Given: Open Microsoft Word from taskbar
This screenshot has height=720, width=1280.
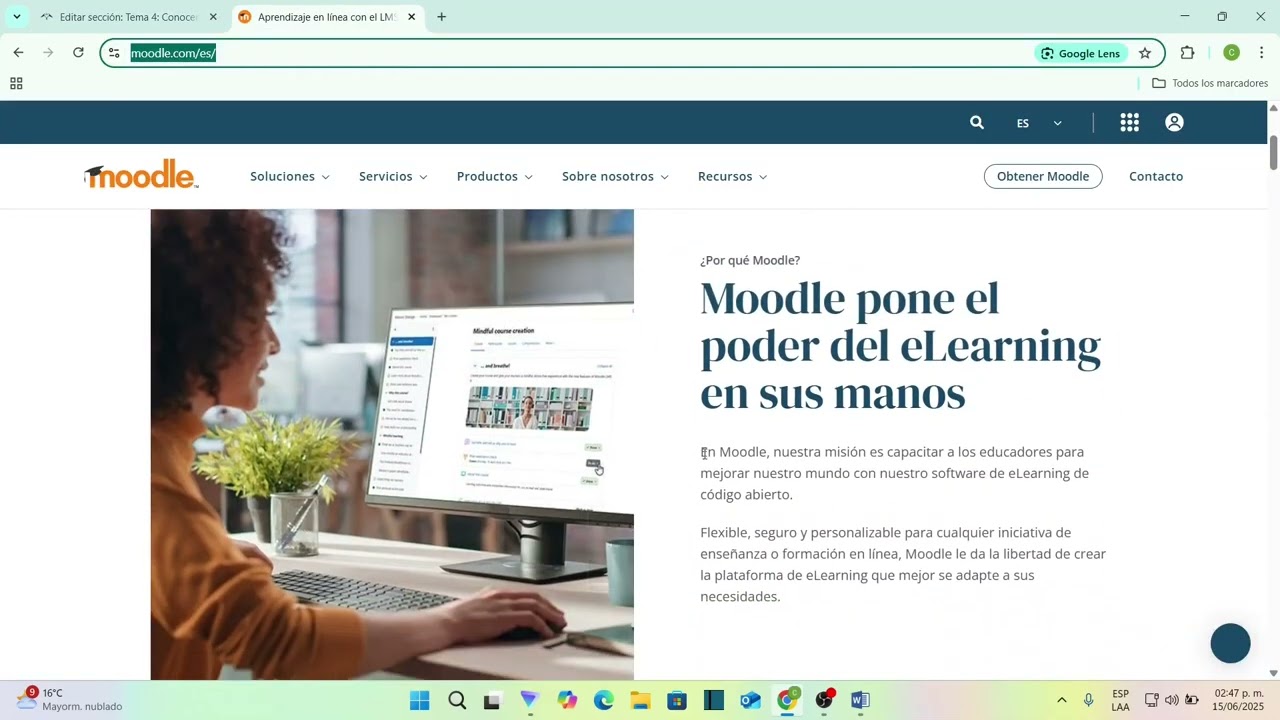Looking at the screenshot, I should click(861, 700).
